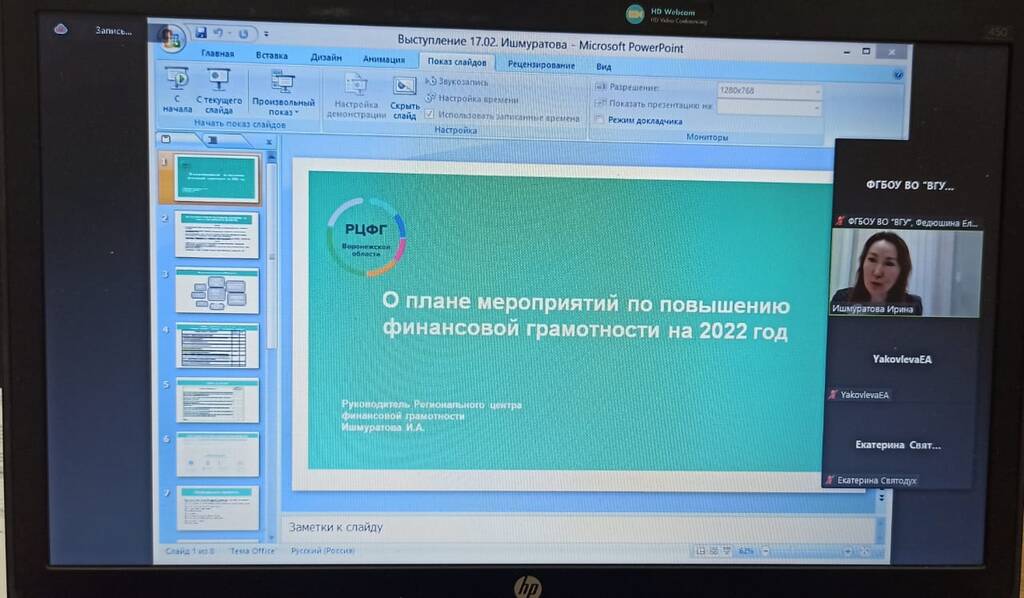Select slide 6 thumbnail
Image resolution: width=1024 pixels, height=598 pixels.
tap(217, 454)
